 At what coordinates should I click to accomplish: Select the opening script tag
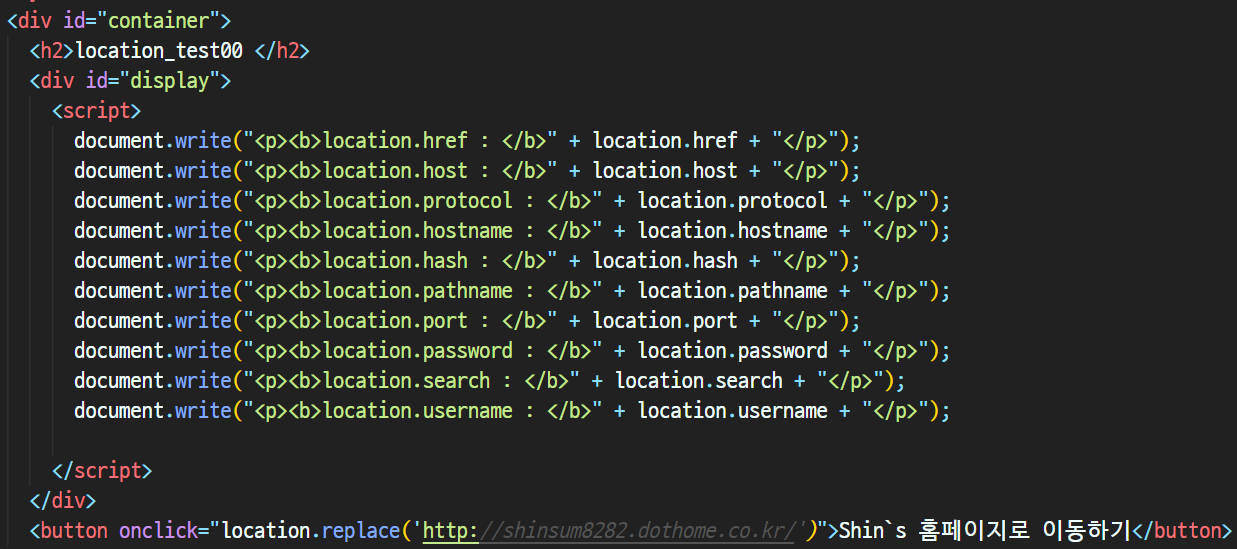[97, 110]
